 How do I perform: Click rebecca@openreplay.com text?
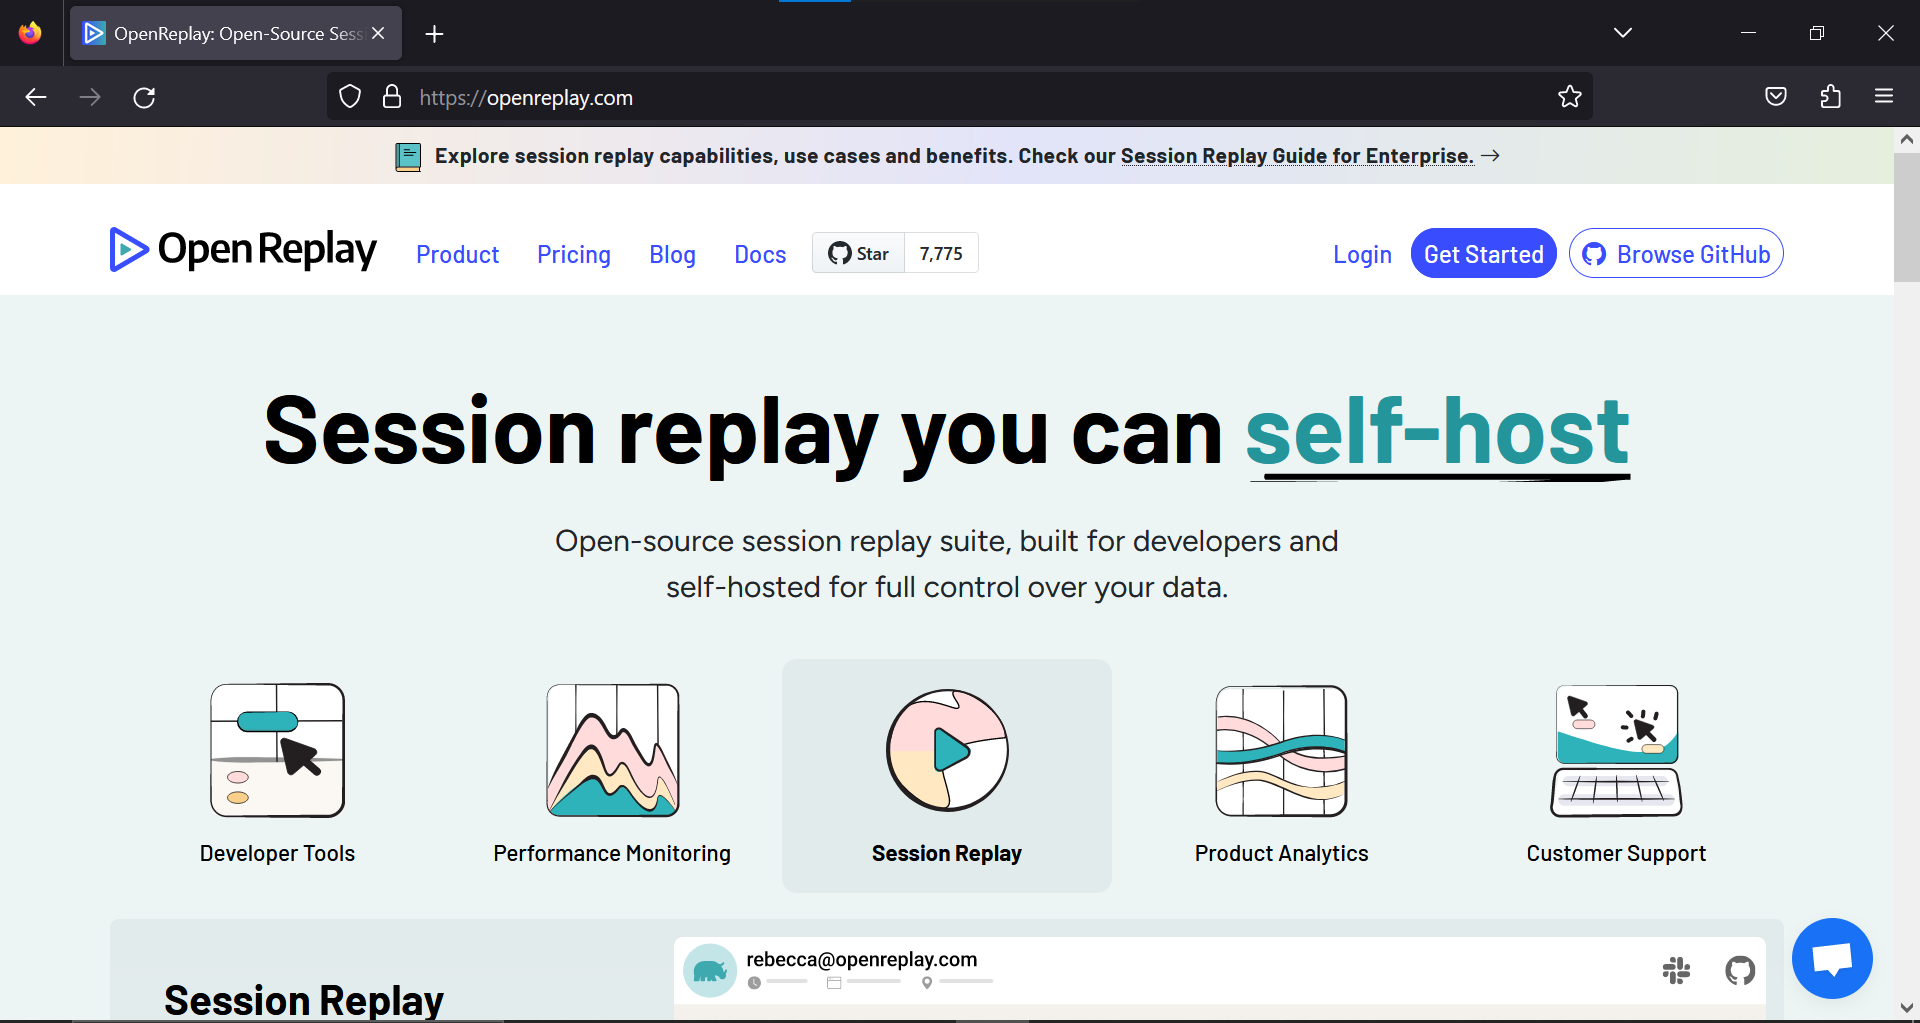click(x=861, y=959)
